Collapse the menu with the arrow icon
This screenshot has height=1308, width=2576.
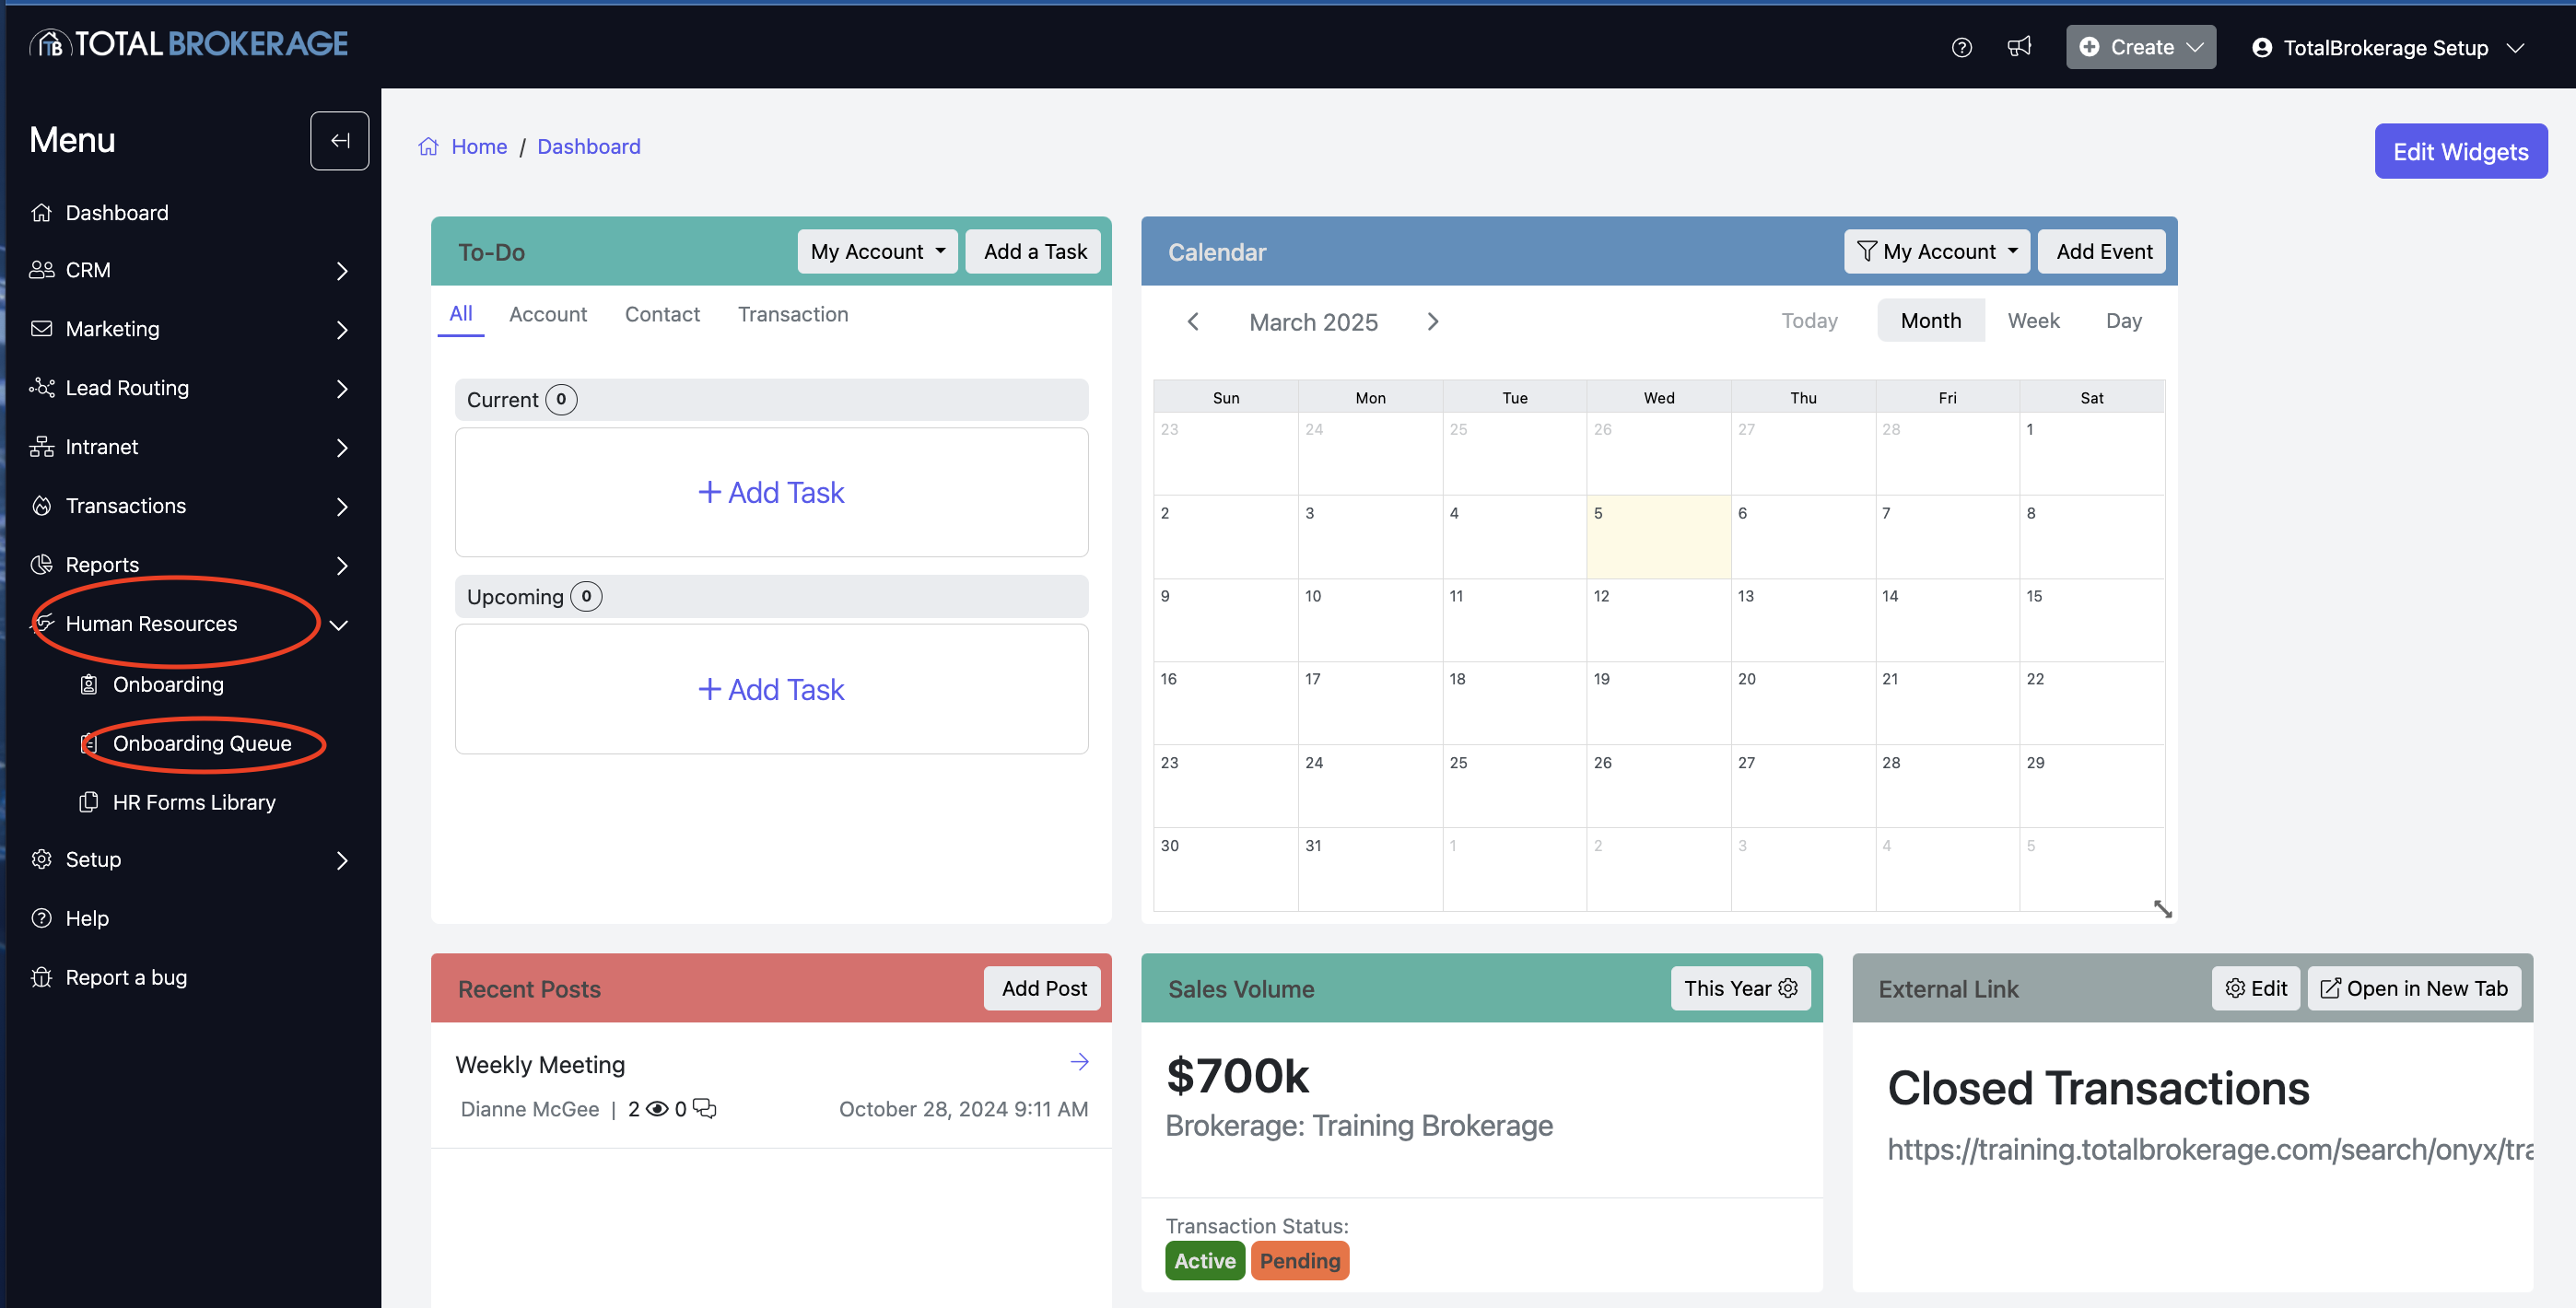[x=339, y=141]
